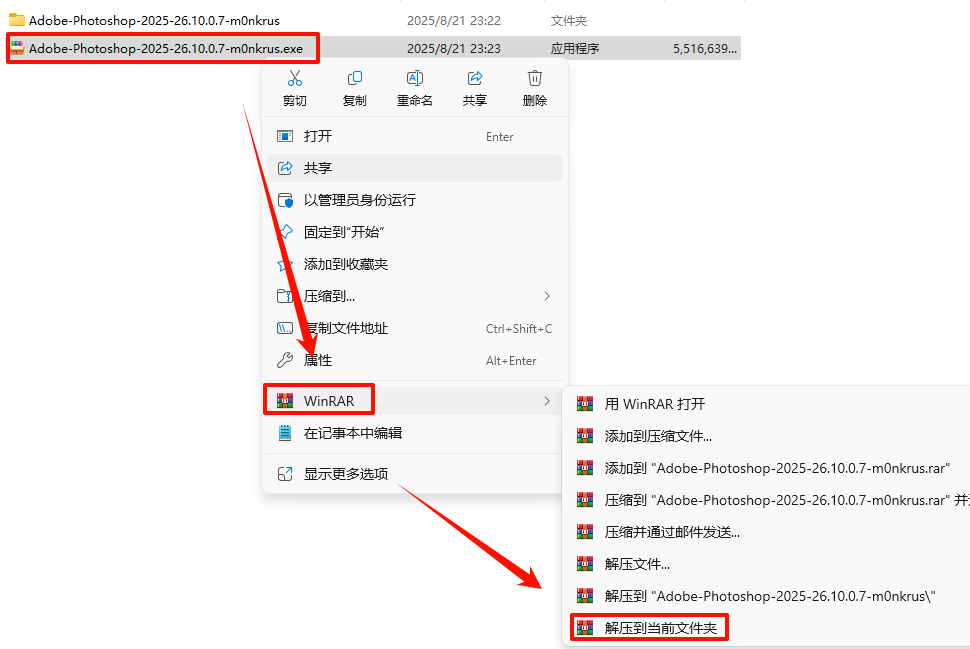
Task: Click the Copy icon in context menu
Action: [354, 78]
